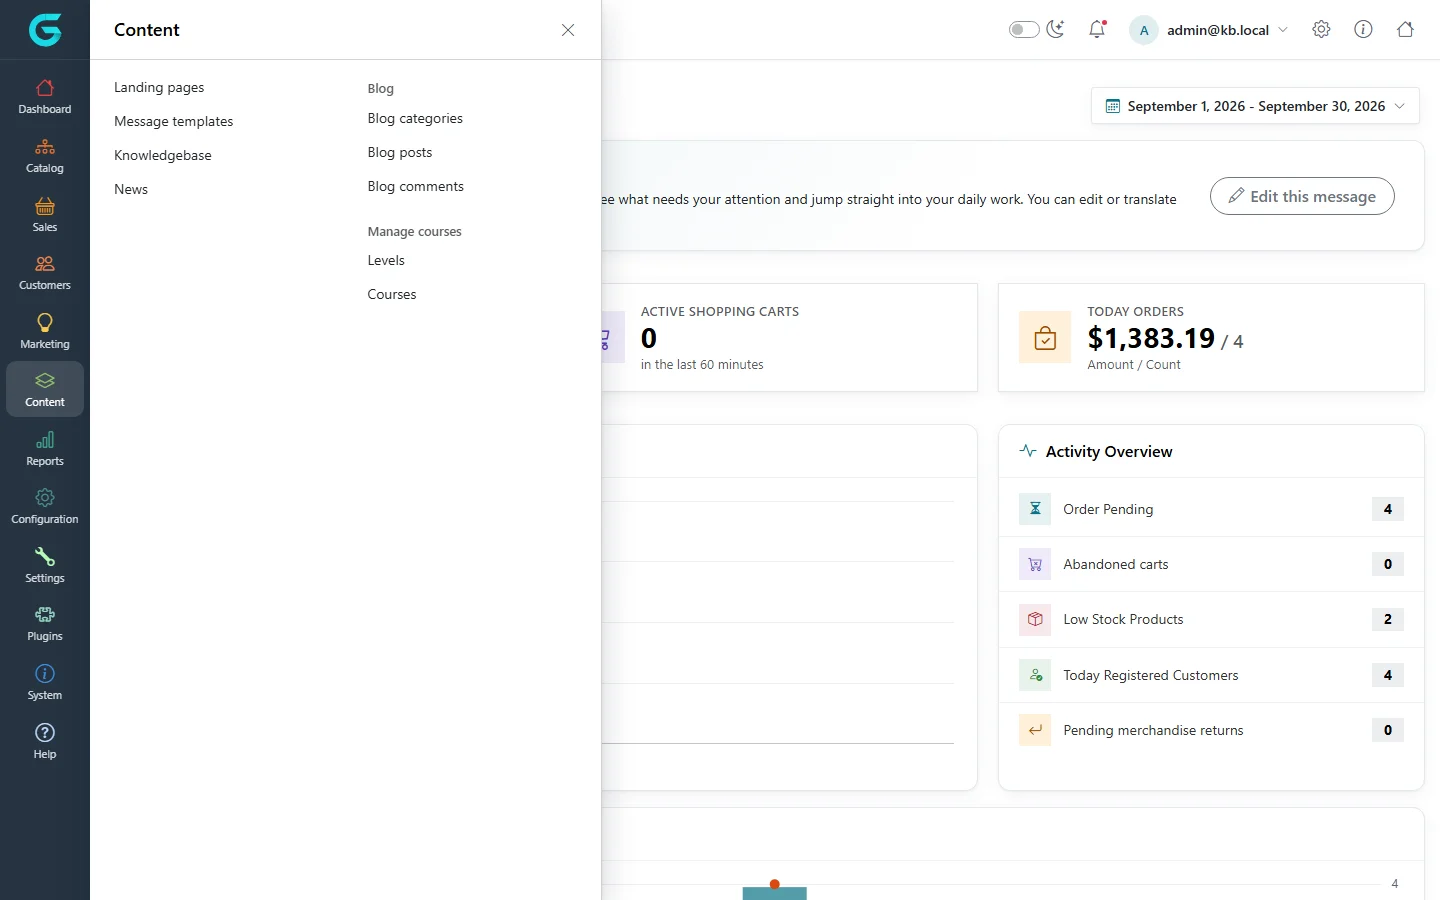Open Message templates menu entry

click(x=173, y=121)
